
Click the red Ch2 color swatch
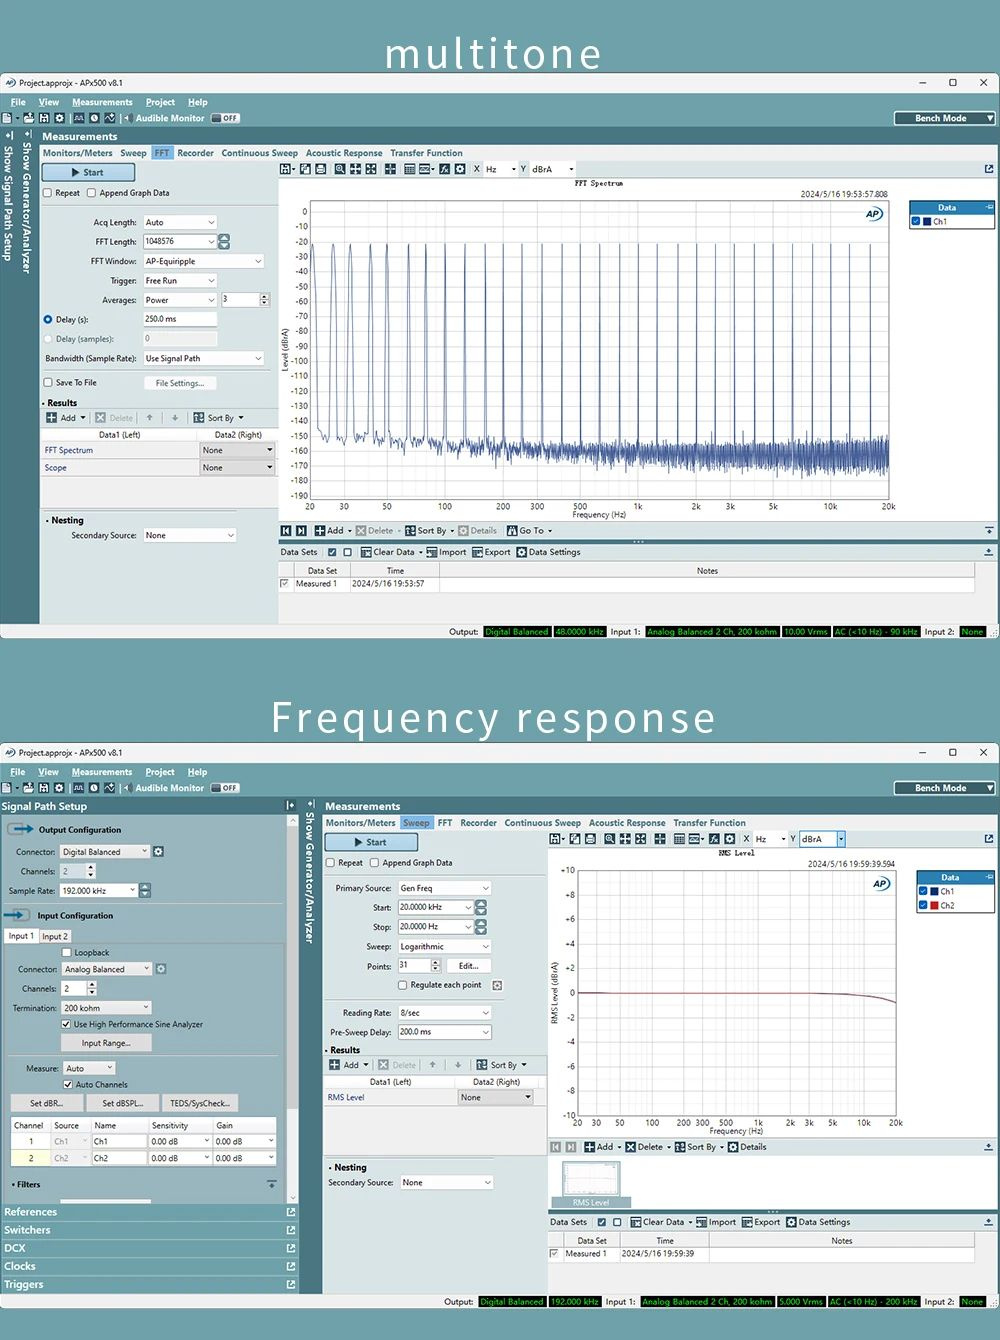point(935,906)
